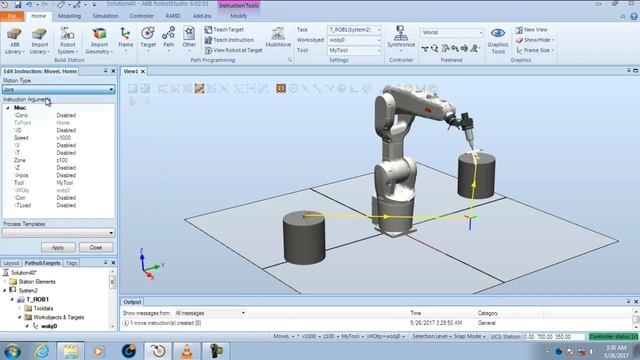Collapse the T_ROB1 tree node
The width and height of the screenshot is (640, 360).
point(12,300)
